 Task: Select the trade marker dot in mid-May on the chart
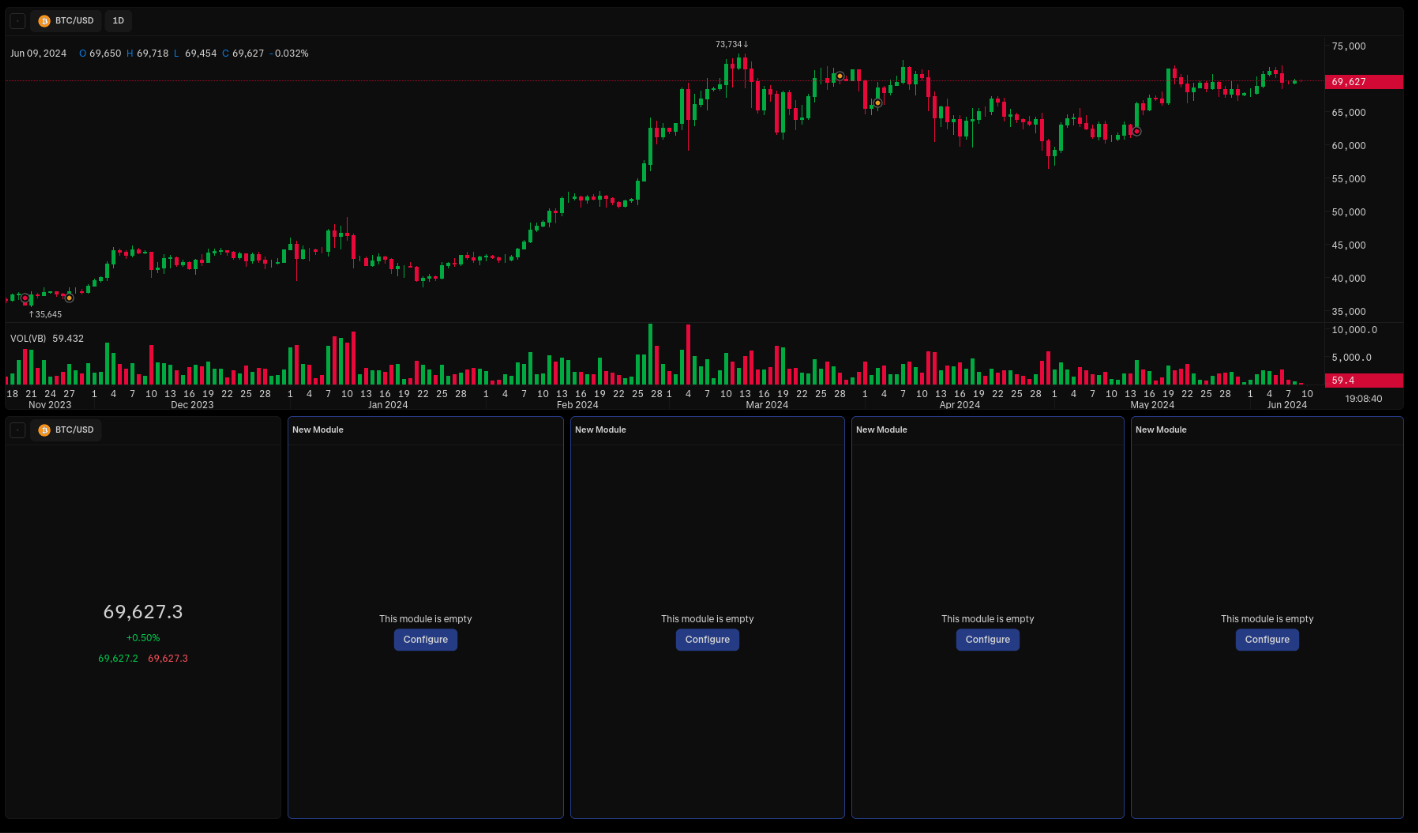[1136, 131]
